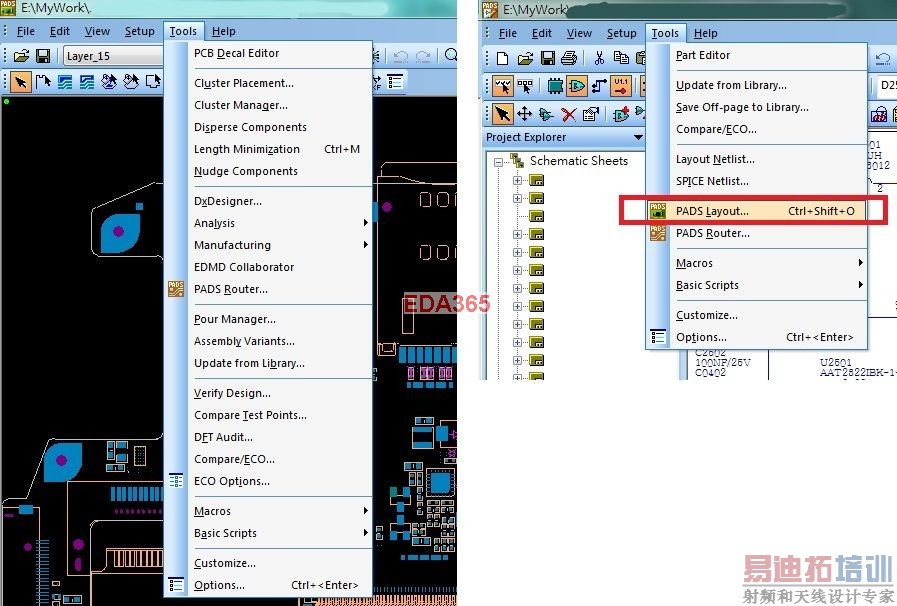Click Save disk icon in PCB layout window
The image size is (897, 606).
tap(43, 56)
